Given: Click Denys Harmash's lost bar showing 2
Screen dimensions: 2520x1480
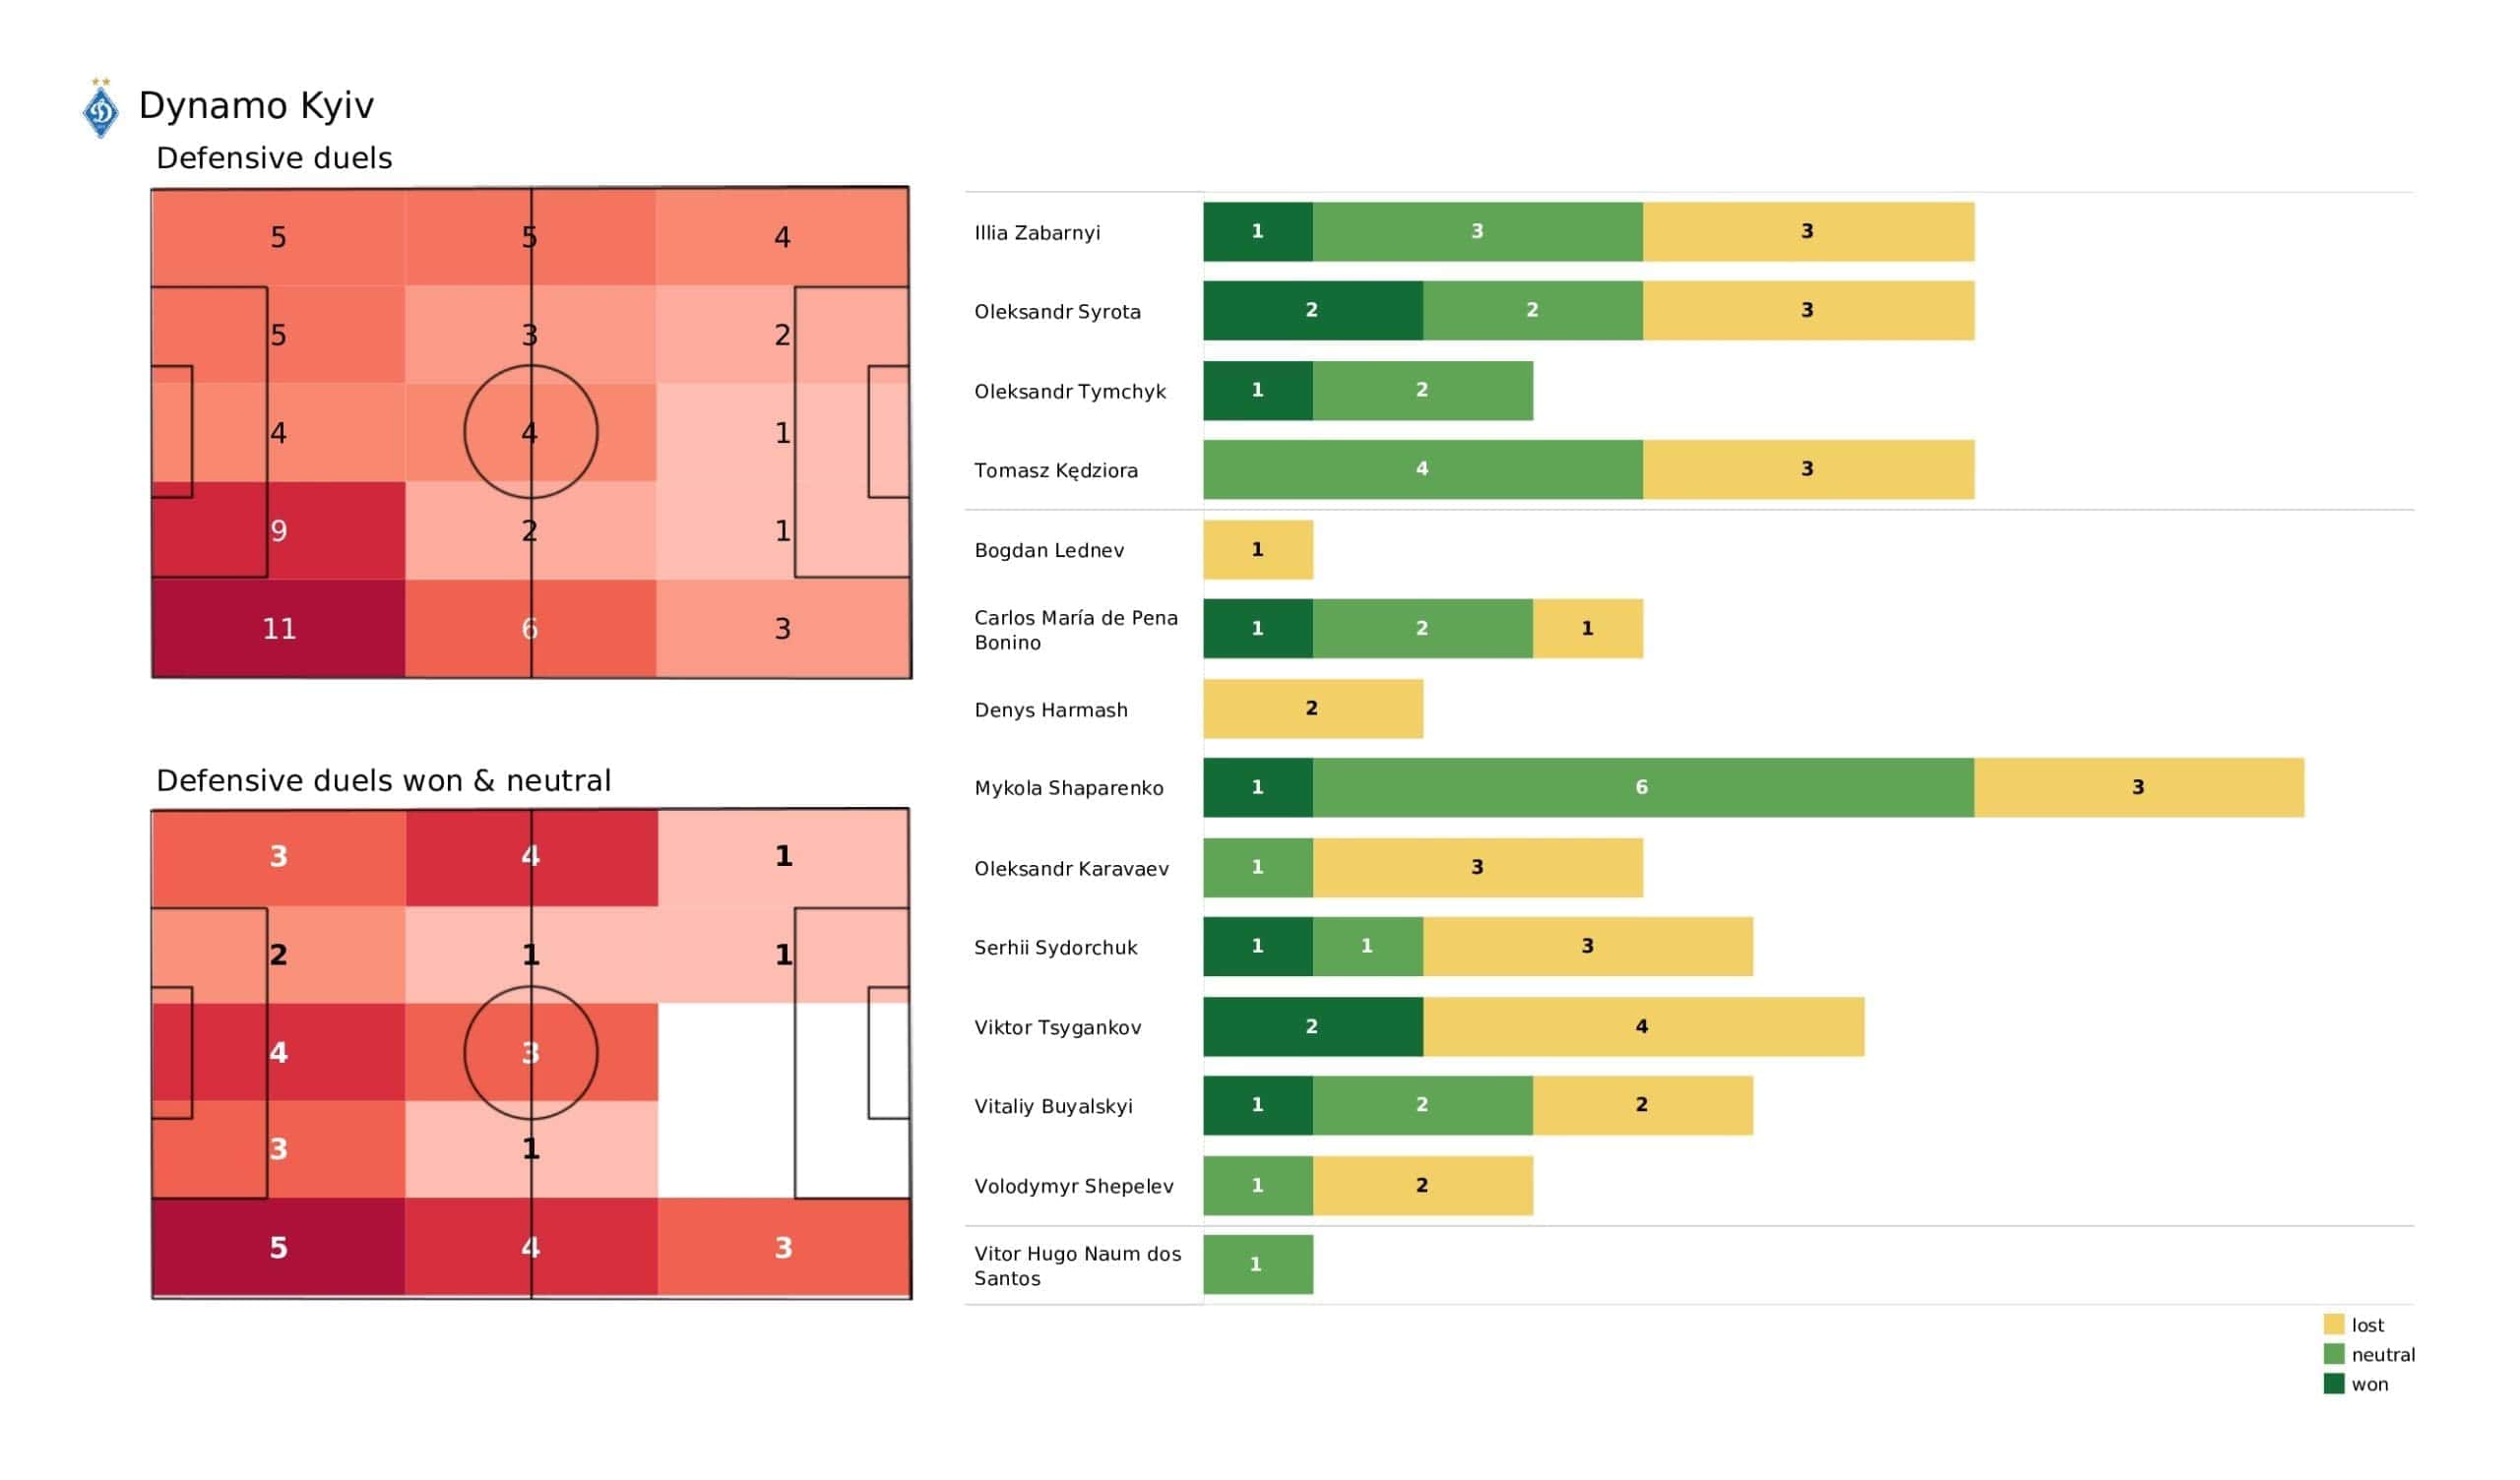Looking at the screenshot, I should (x=1312, y=708).
